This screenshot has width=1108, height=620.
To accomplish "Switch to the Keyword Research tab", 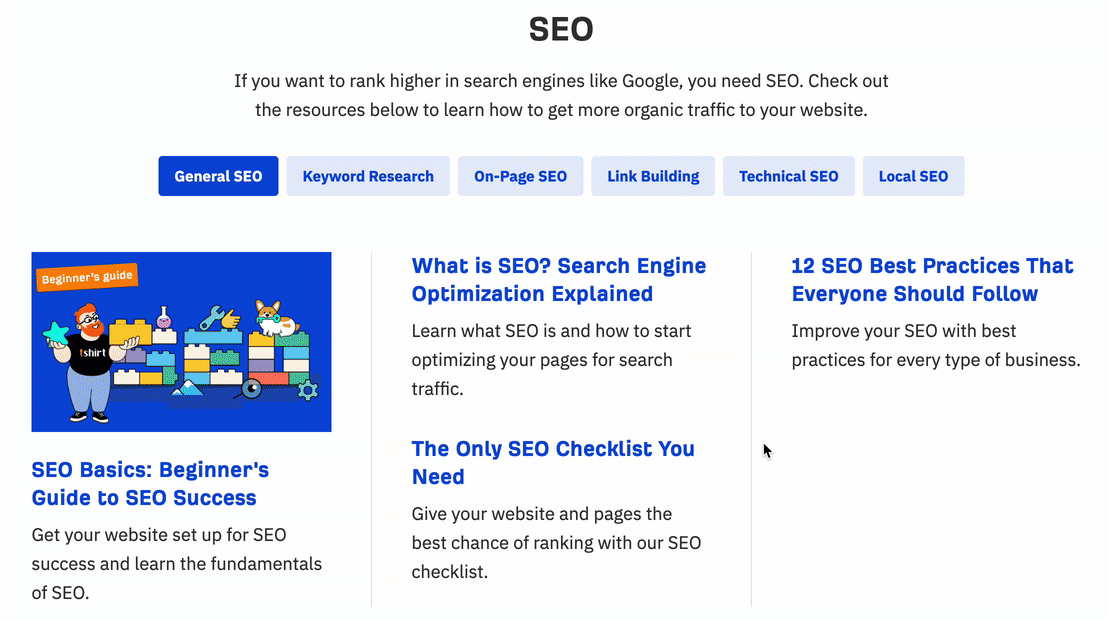I will click(x=367, y=175).
